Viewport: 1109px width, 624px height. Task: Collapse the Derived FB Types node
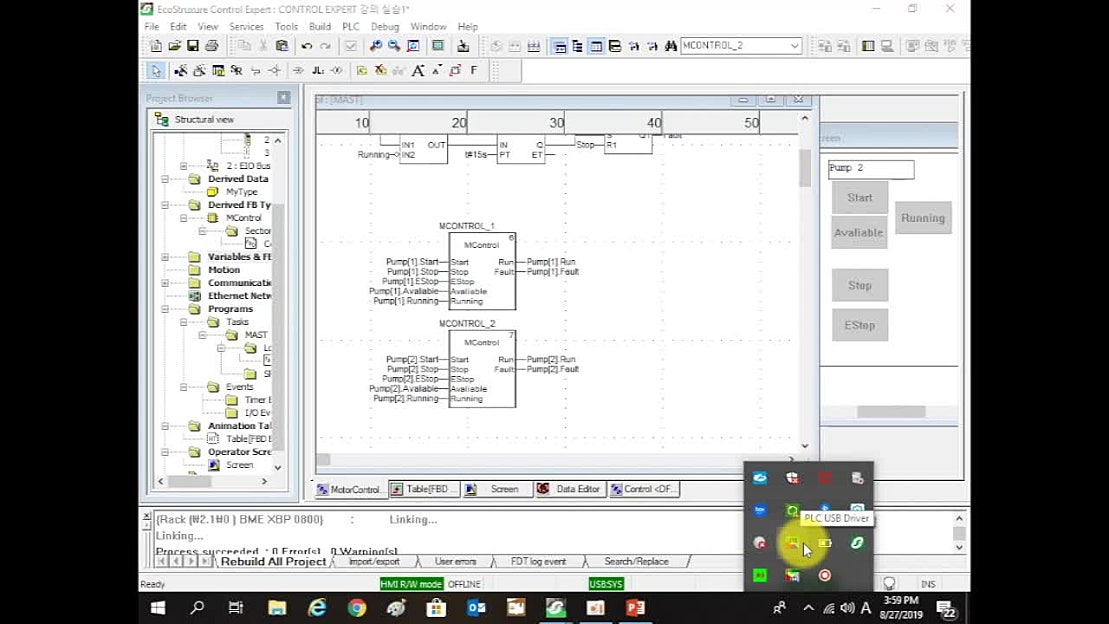pyautogui.click(x=165, y=205)
